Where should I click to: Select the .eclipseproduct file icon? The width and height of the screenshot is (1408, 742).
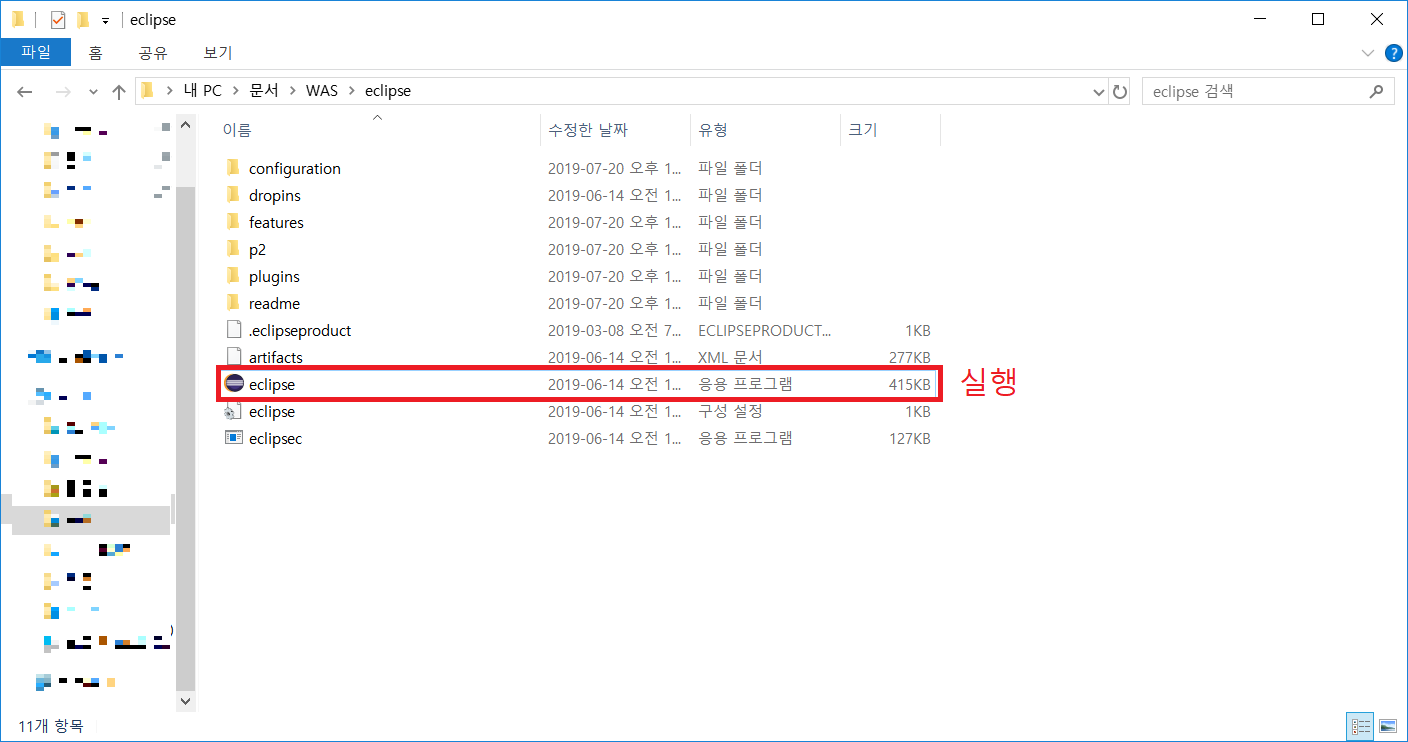234,330
